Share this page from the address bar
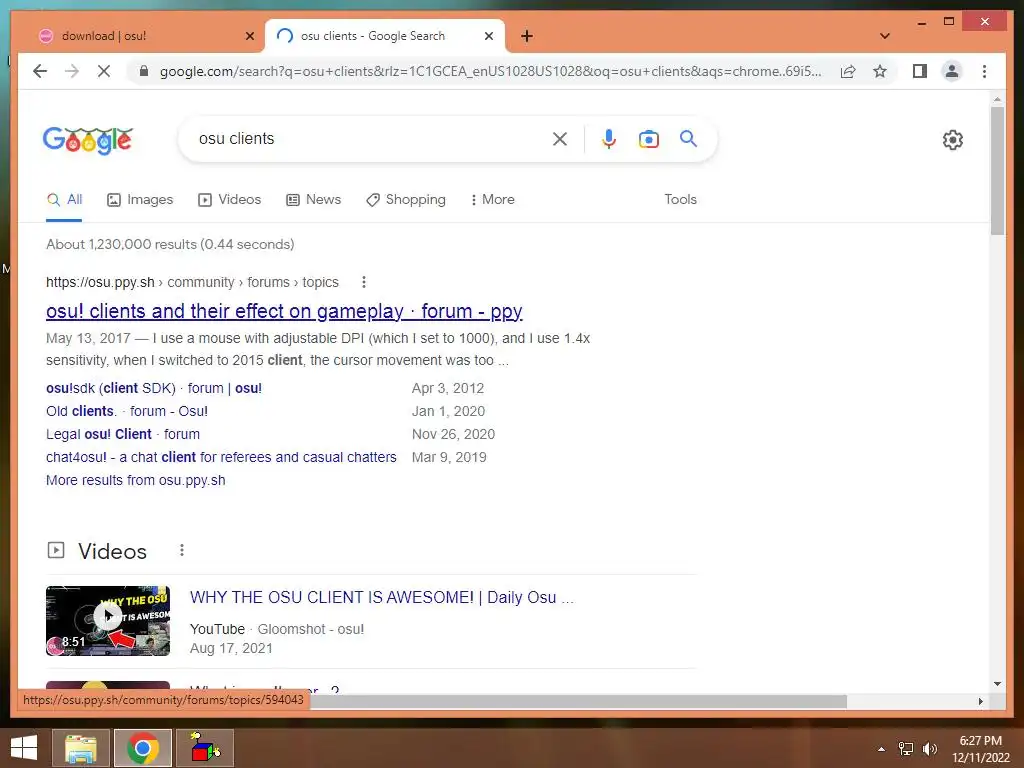This screenshot has width=1024, height=768. point(848,71)
